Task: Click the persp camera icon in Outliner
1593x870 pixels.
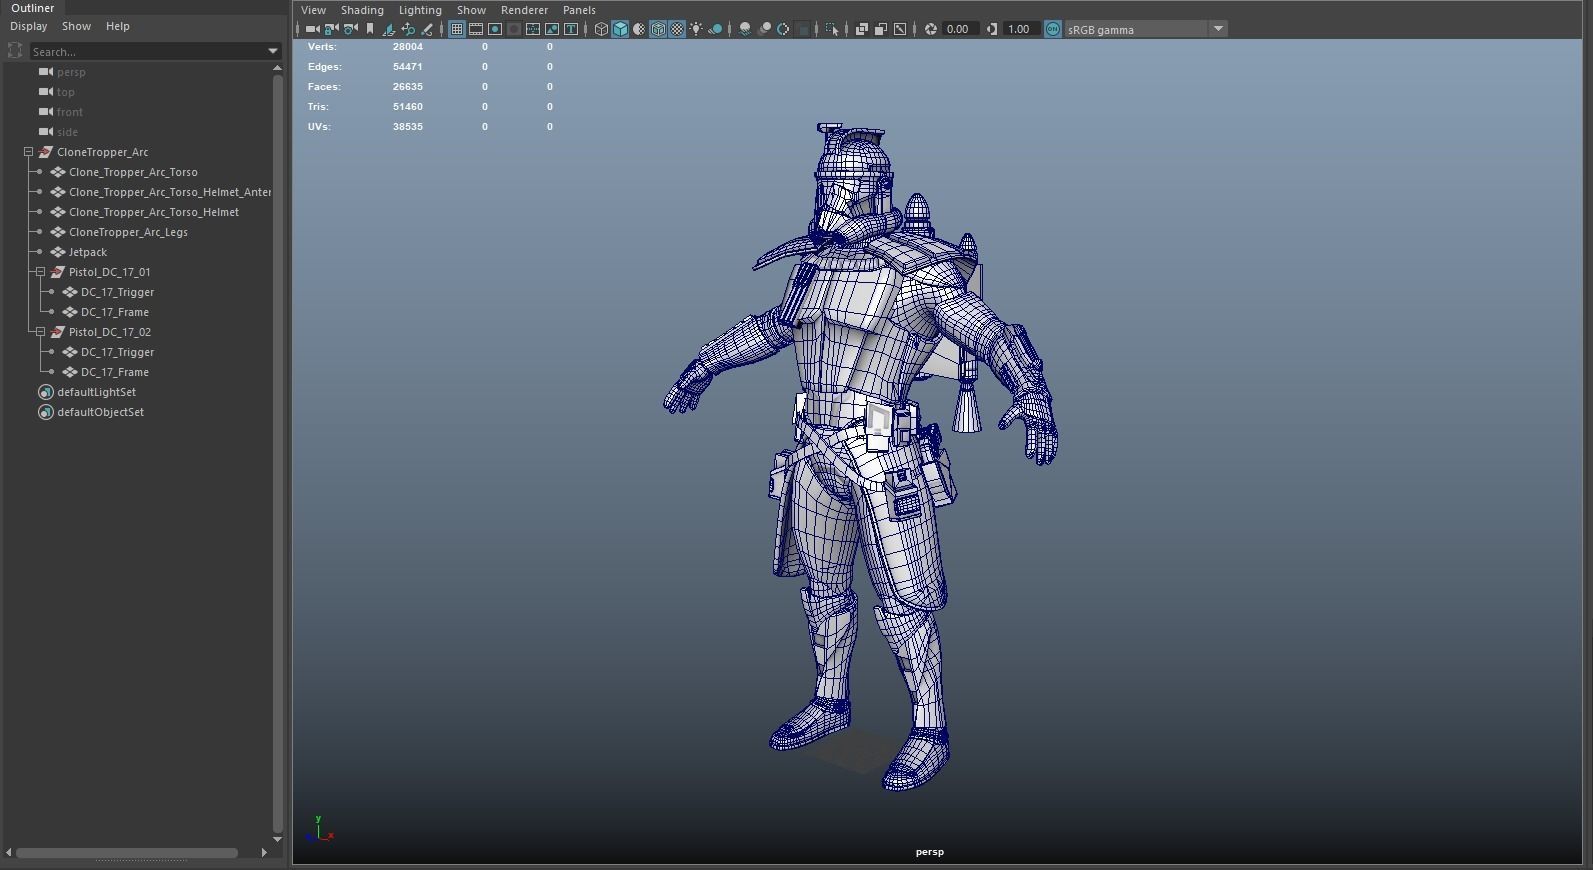Action: [46, 71]
